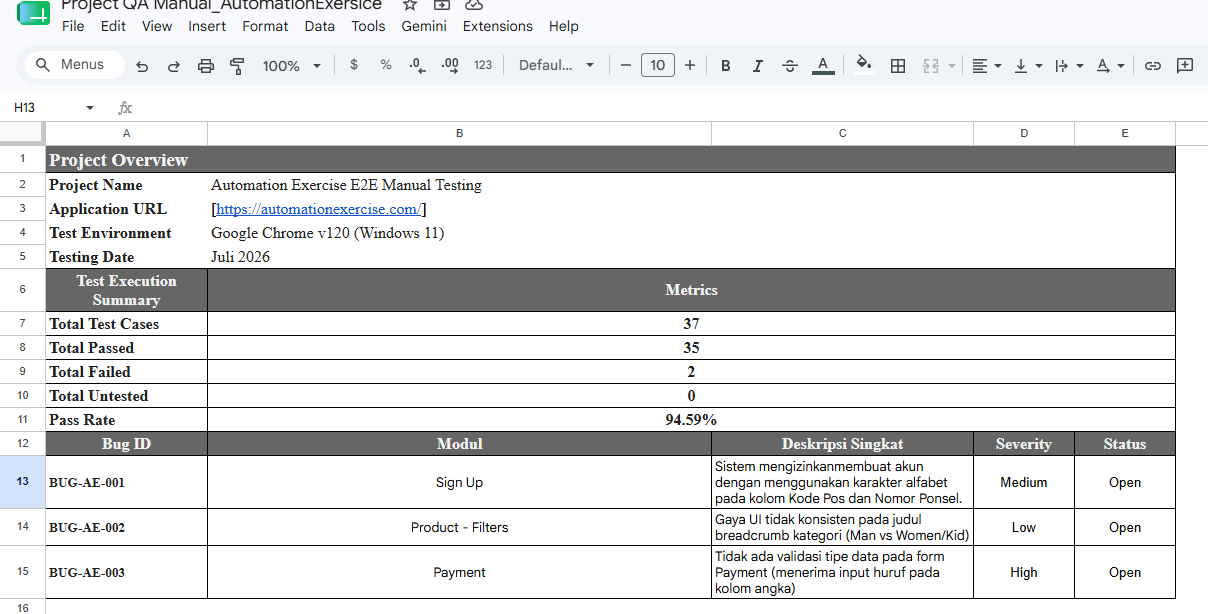This screenshot has width=1208, height=614.
Task: Select column D header
Action: point(1024,133)
